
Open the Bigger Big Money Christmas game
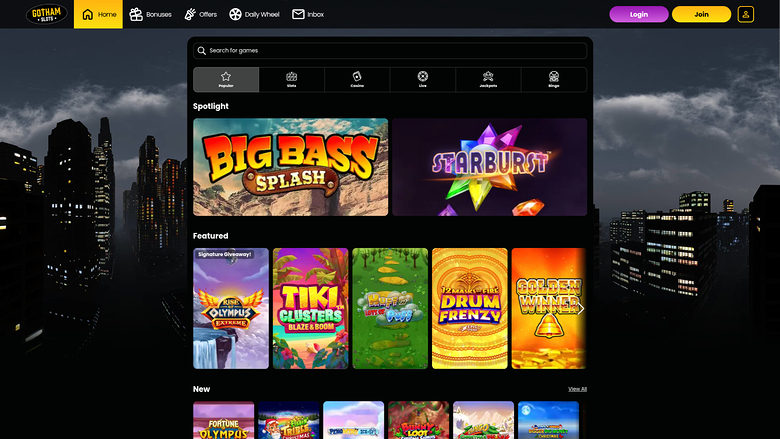click(x=548, y=420)
